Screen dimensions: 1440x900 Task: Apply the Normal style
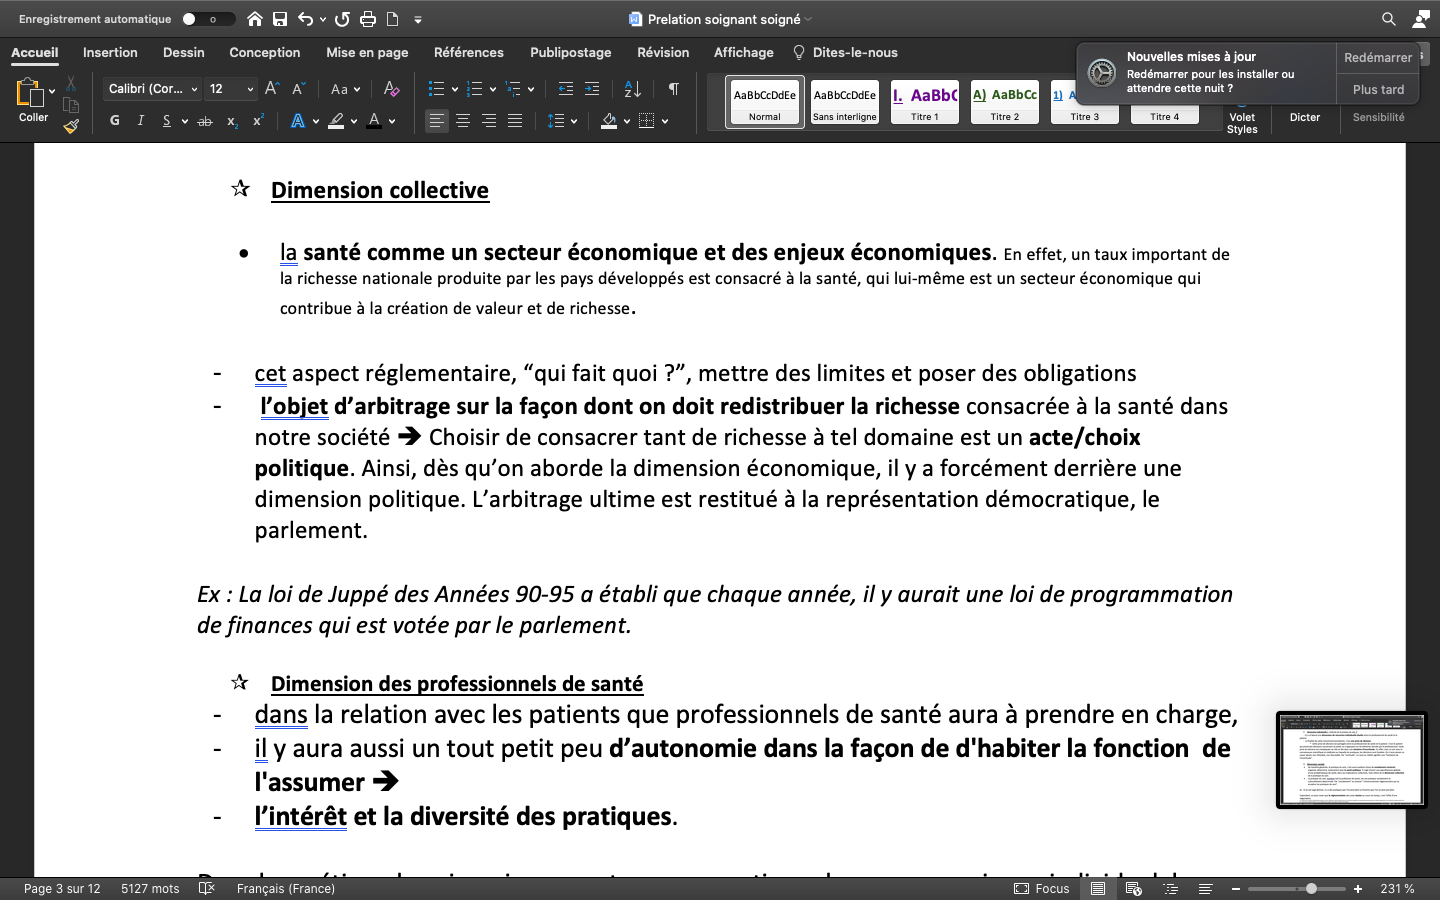click(765, 102)
